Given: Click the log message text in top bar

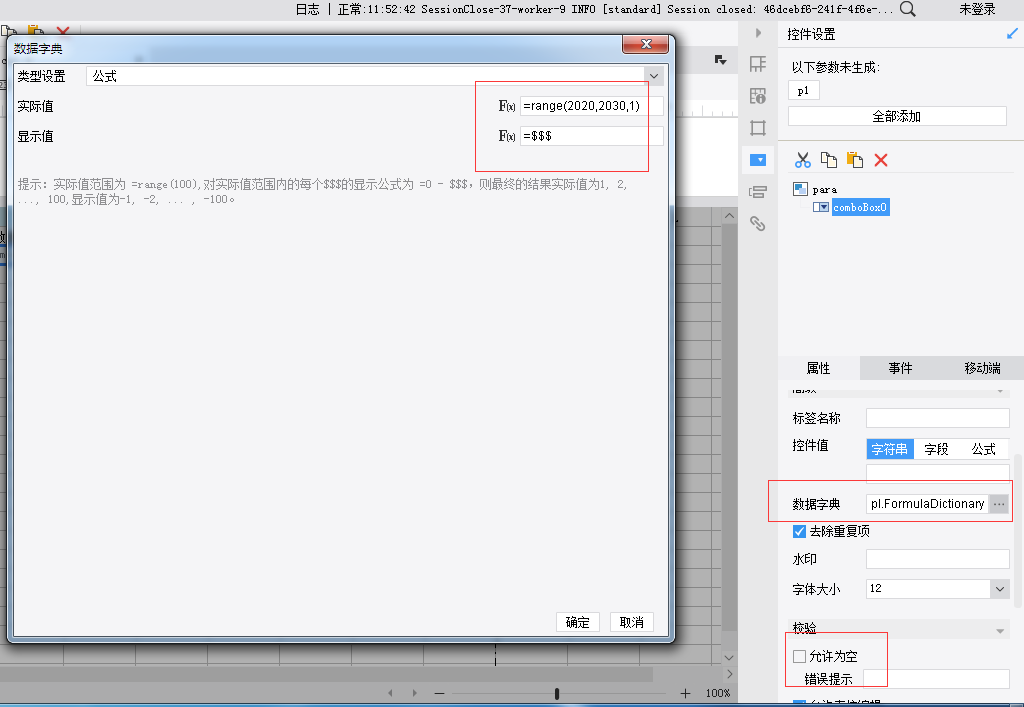Looking at the screenshot, I should coord(615,9).
